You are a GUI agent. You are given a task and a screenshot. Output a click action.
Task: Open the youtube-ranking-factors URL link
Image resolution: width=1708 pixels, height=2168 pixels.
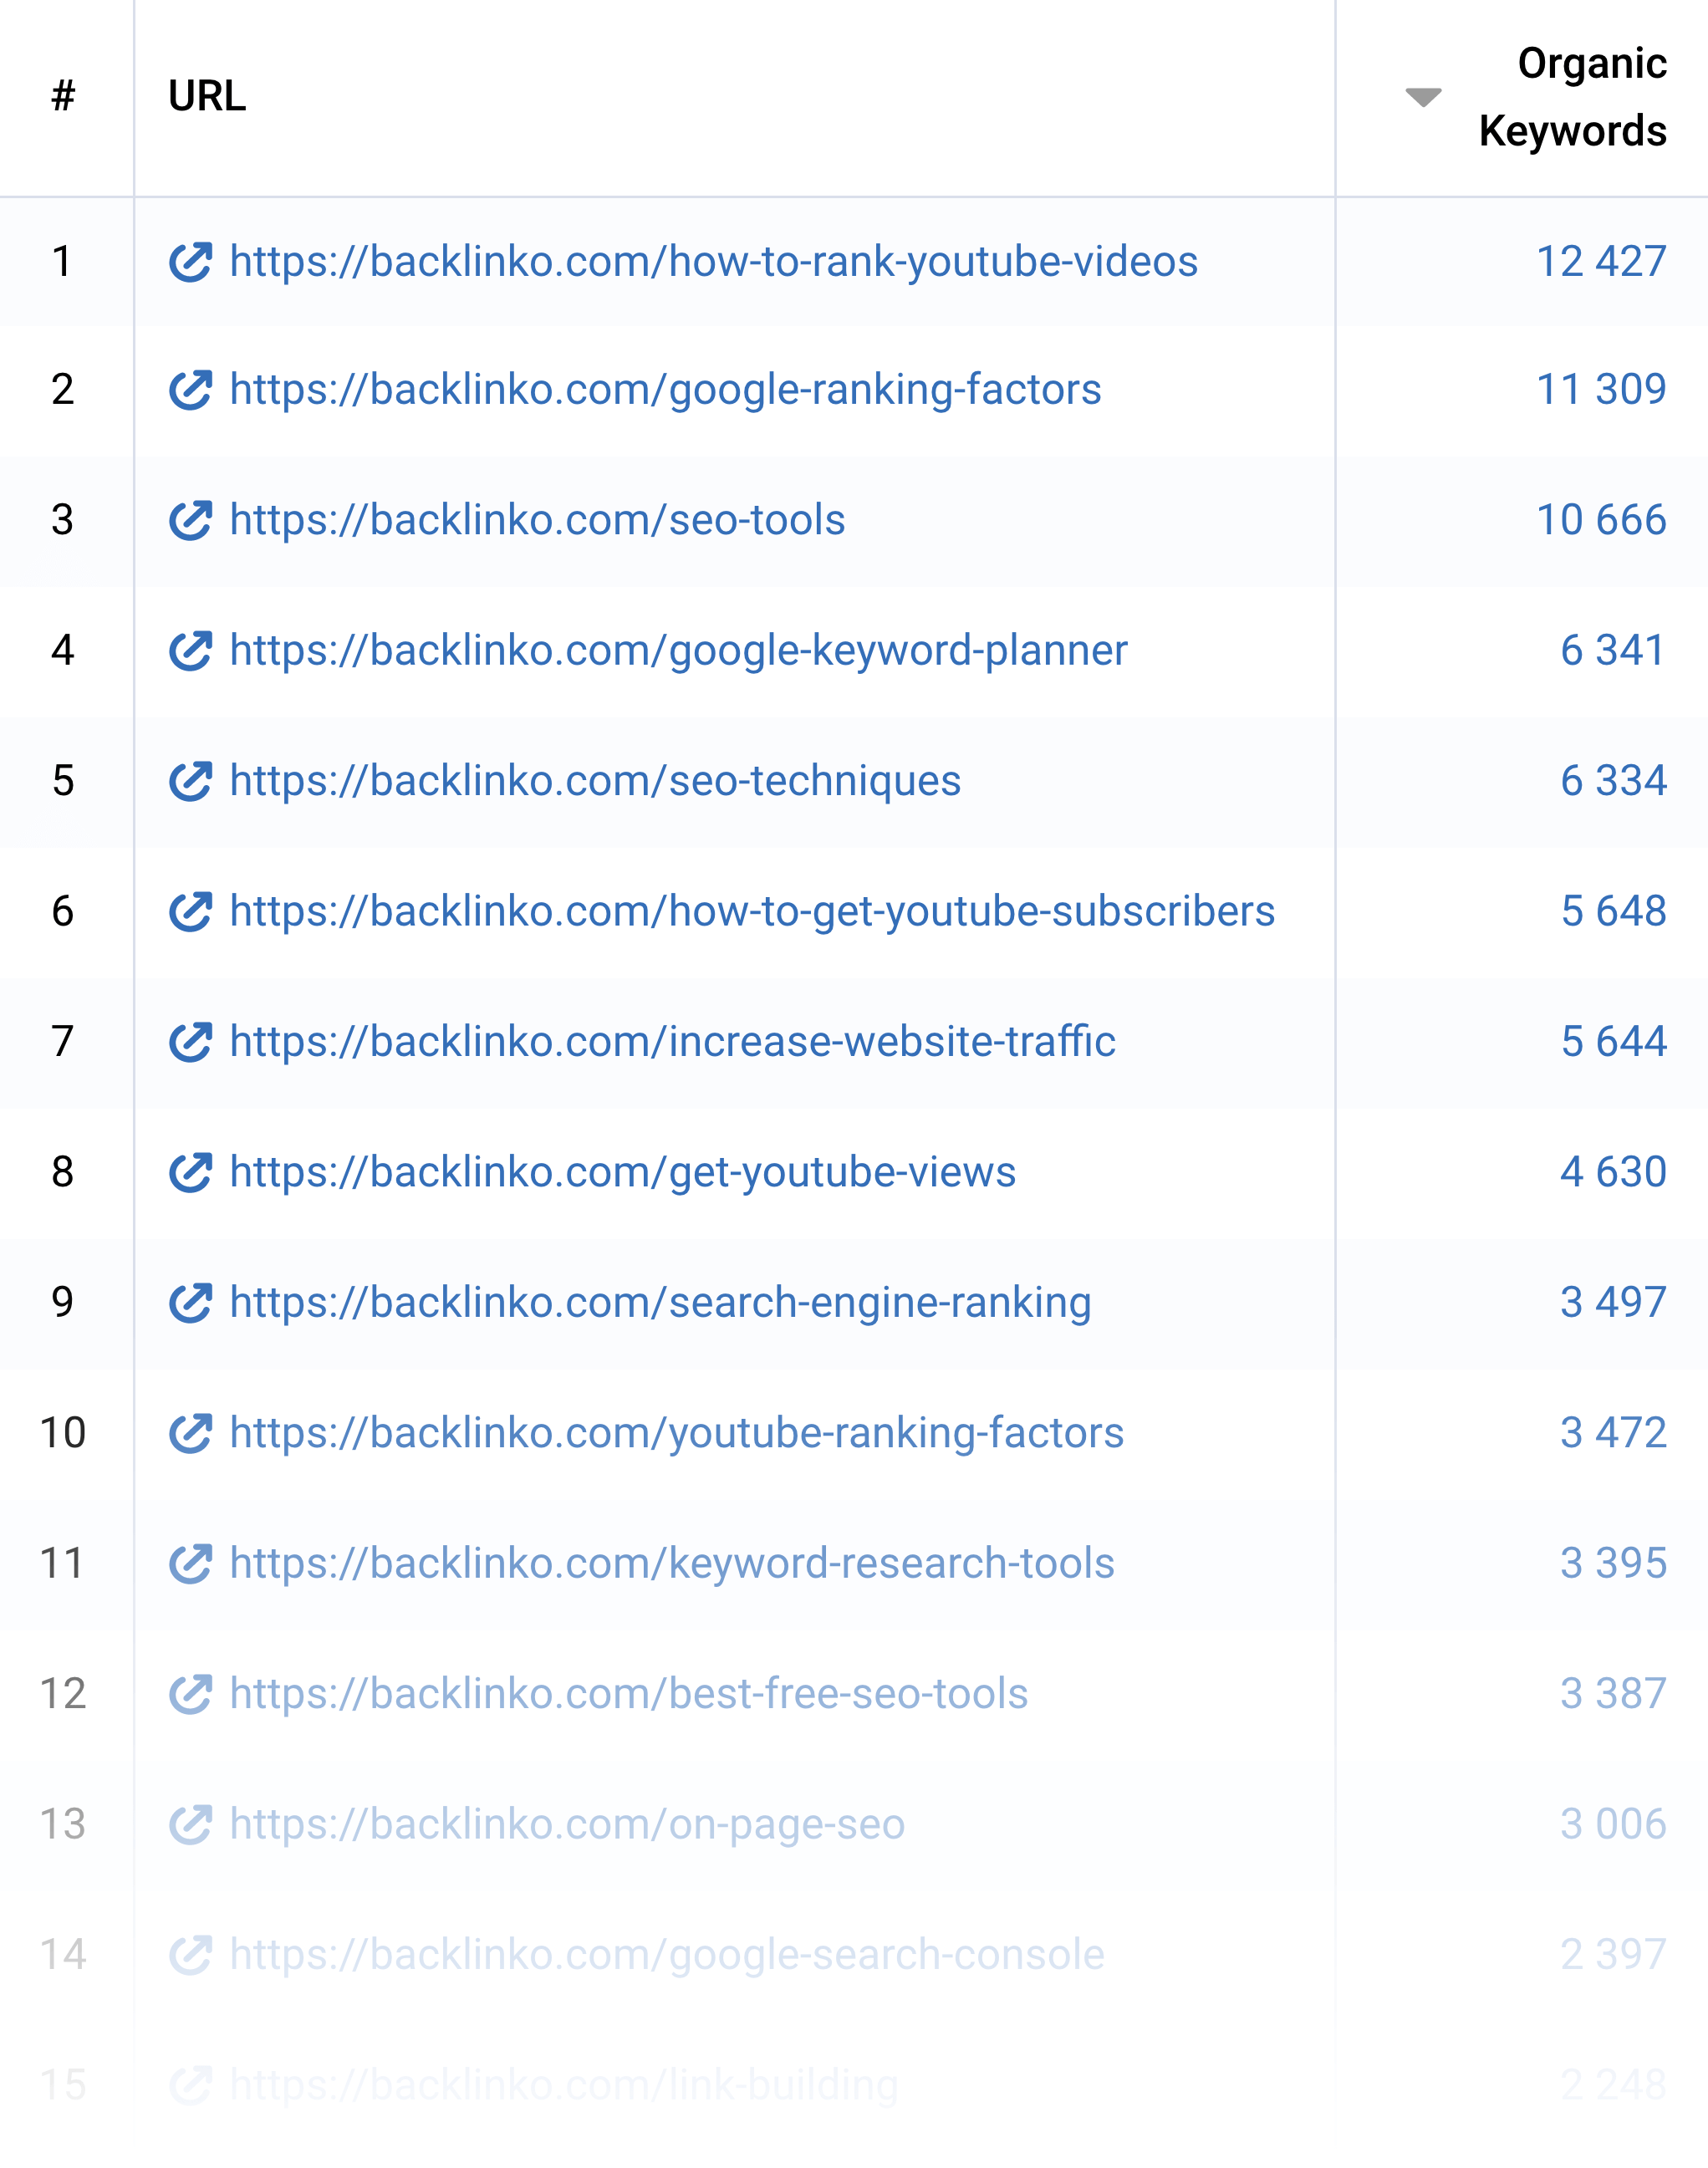click(x=677, y=1433)
